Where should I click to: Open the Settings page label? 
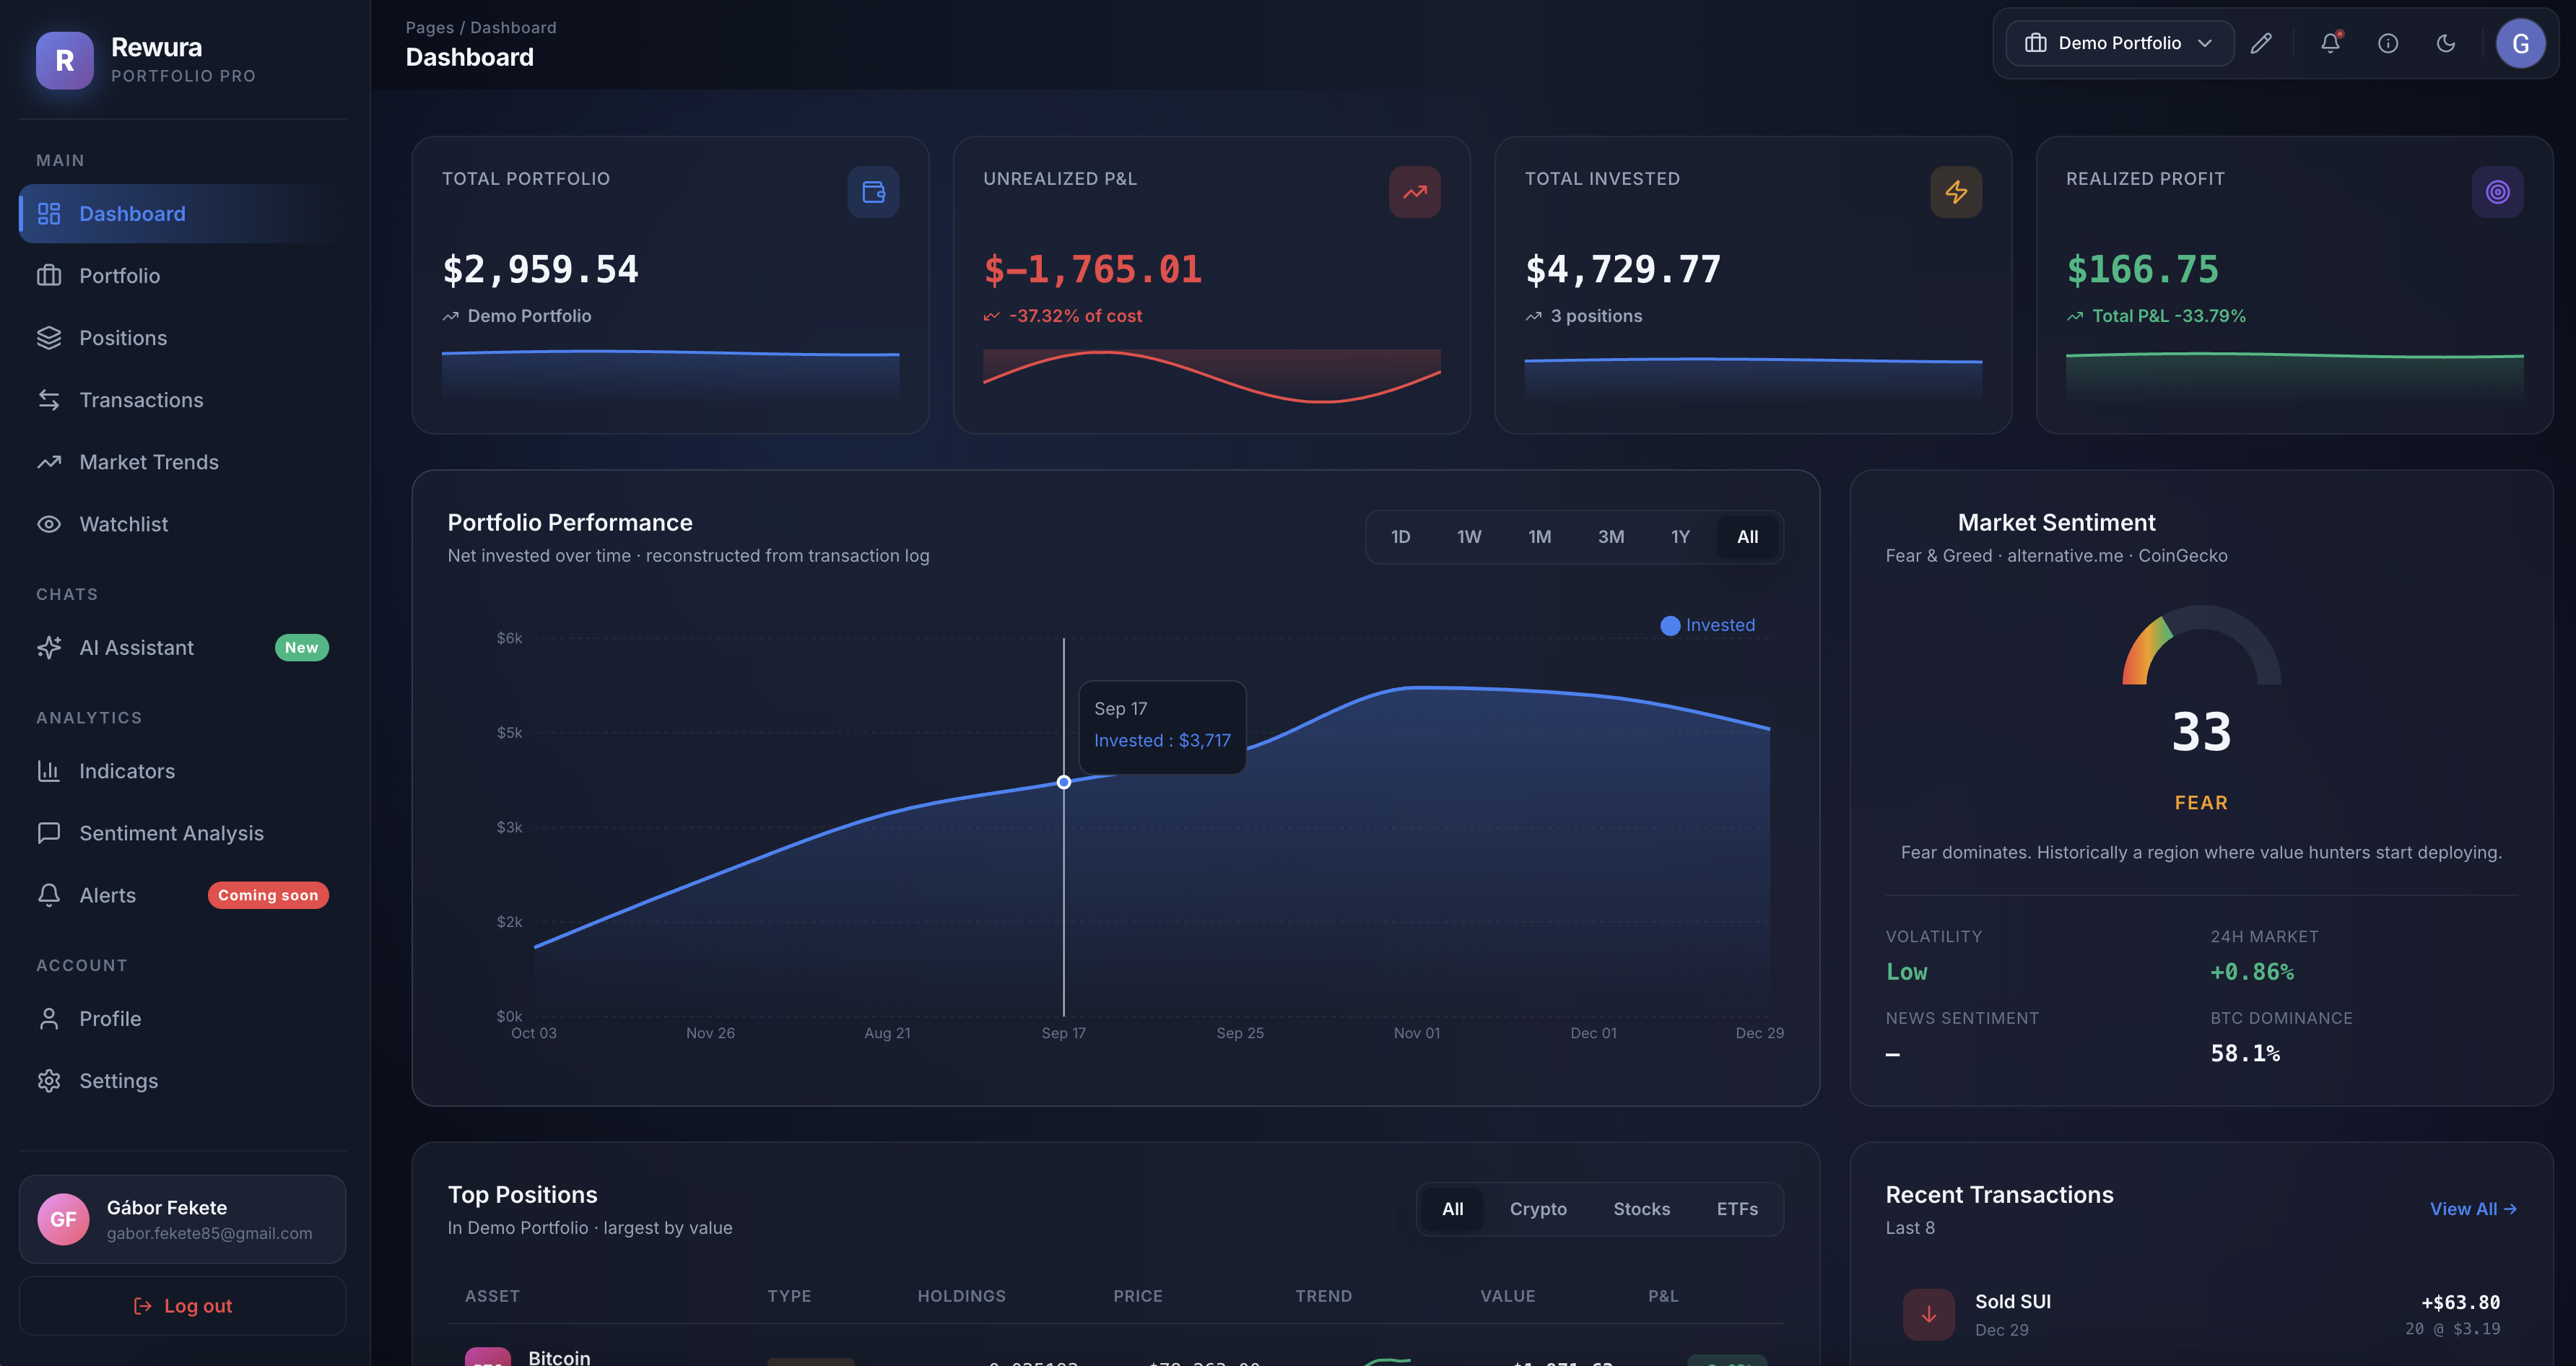tap(118, 1081)
